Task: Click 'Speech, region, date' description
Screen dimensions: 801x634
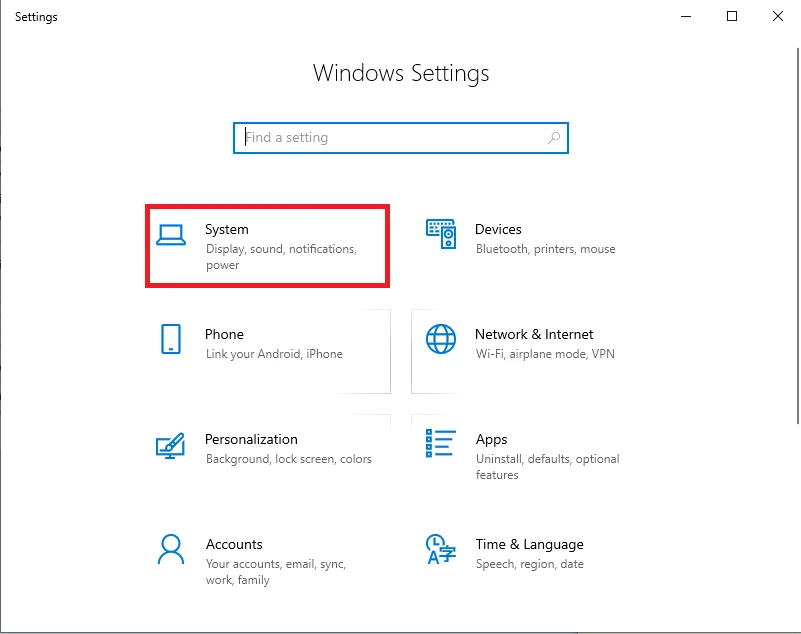Action: (x=529, y=564)
